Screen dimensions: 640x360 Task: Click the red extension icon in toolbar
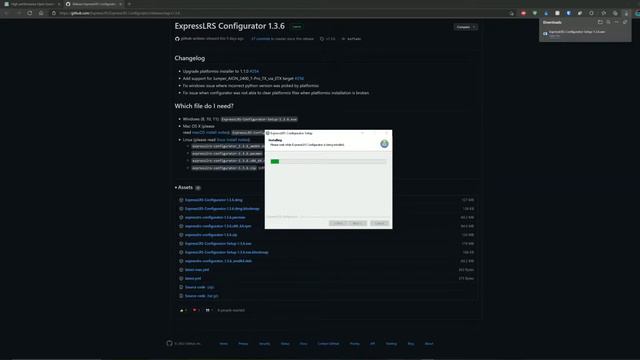(x=523, y=13)
